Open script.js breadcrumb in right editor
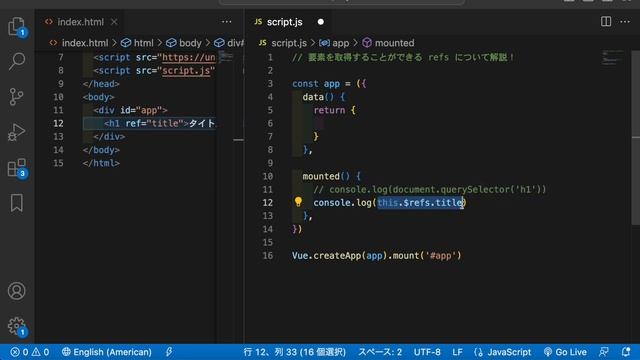Viewport: 640px width, 360px height. pyautogui.click(x=283, y=43)
